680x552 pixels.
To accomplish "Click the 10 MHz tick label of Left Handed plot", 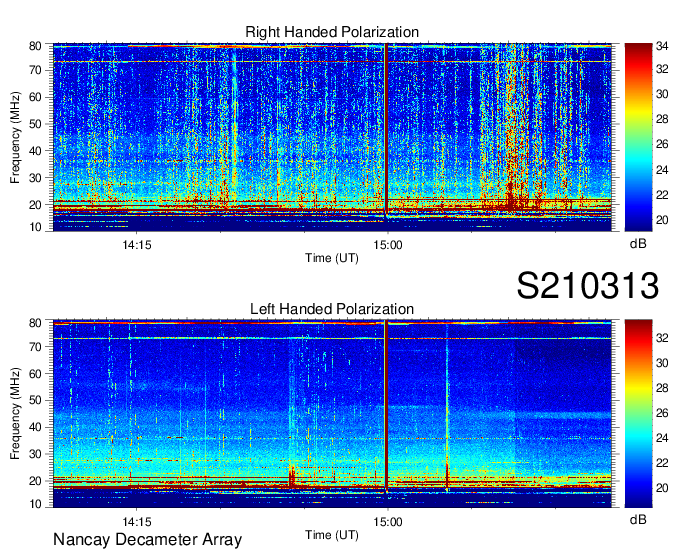I will 35,504.
